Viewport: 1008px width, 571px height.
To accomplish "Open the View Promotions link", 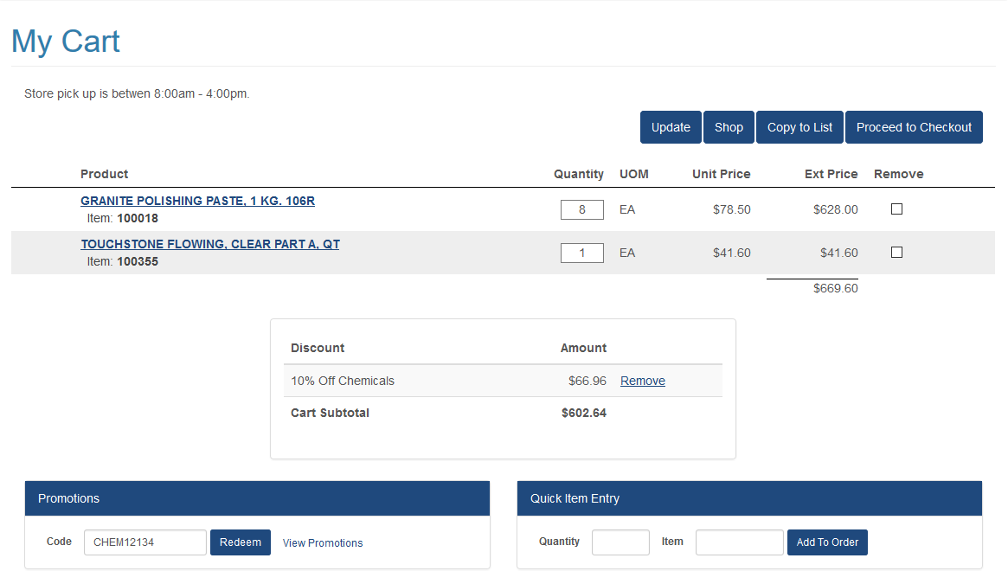I will pyautogui.click(x=322, y=543).
